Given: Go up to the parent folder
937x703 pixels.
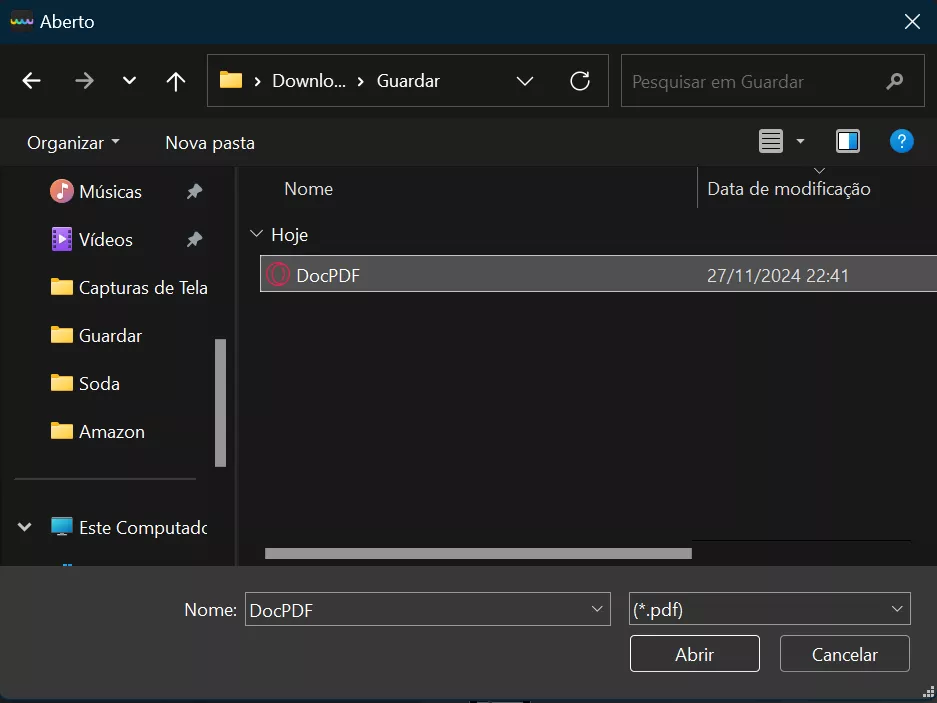Looking at the screenshot, I should pos(175,81).
